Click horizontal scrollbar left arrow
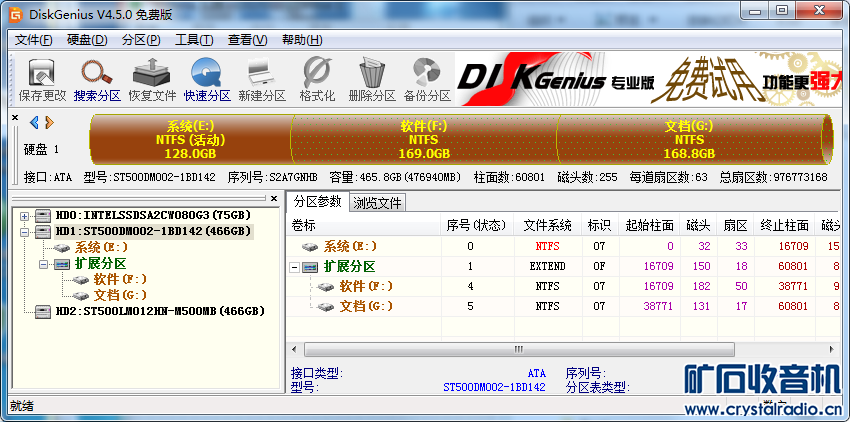The image size is (850, 422). point(294,349)
